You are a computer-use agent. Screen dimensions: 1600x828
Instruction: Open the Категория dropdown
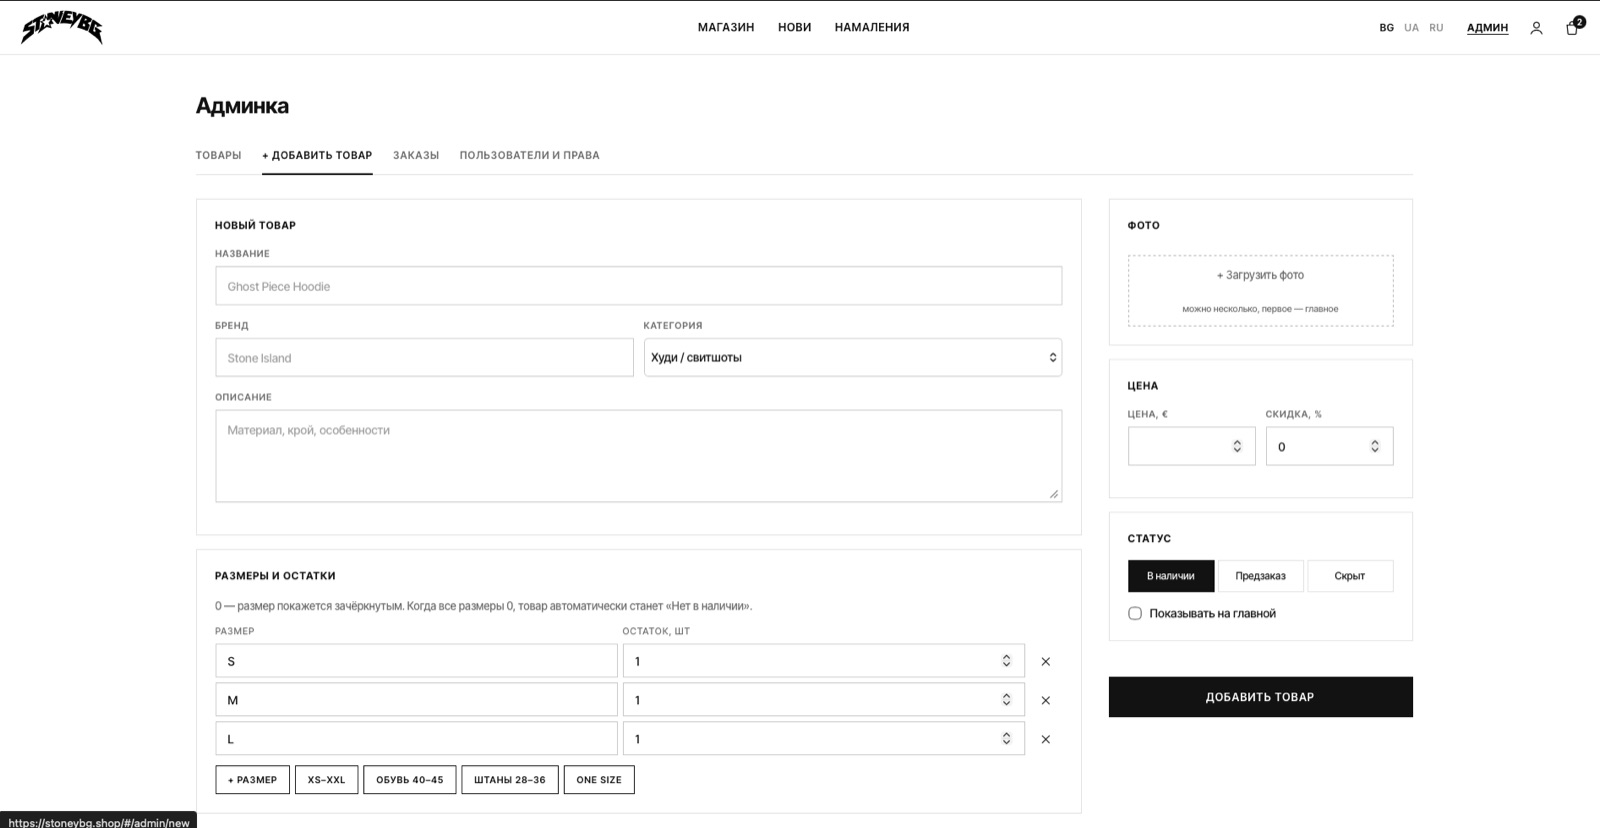(853, 357)
